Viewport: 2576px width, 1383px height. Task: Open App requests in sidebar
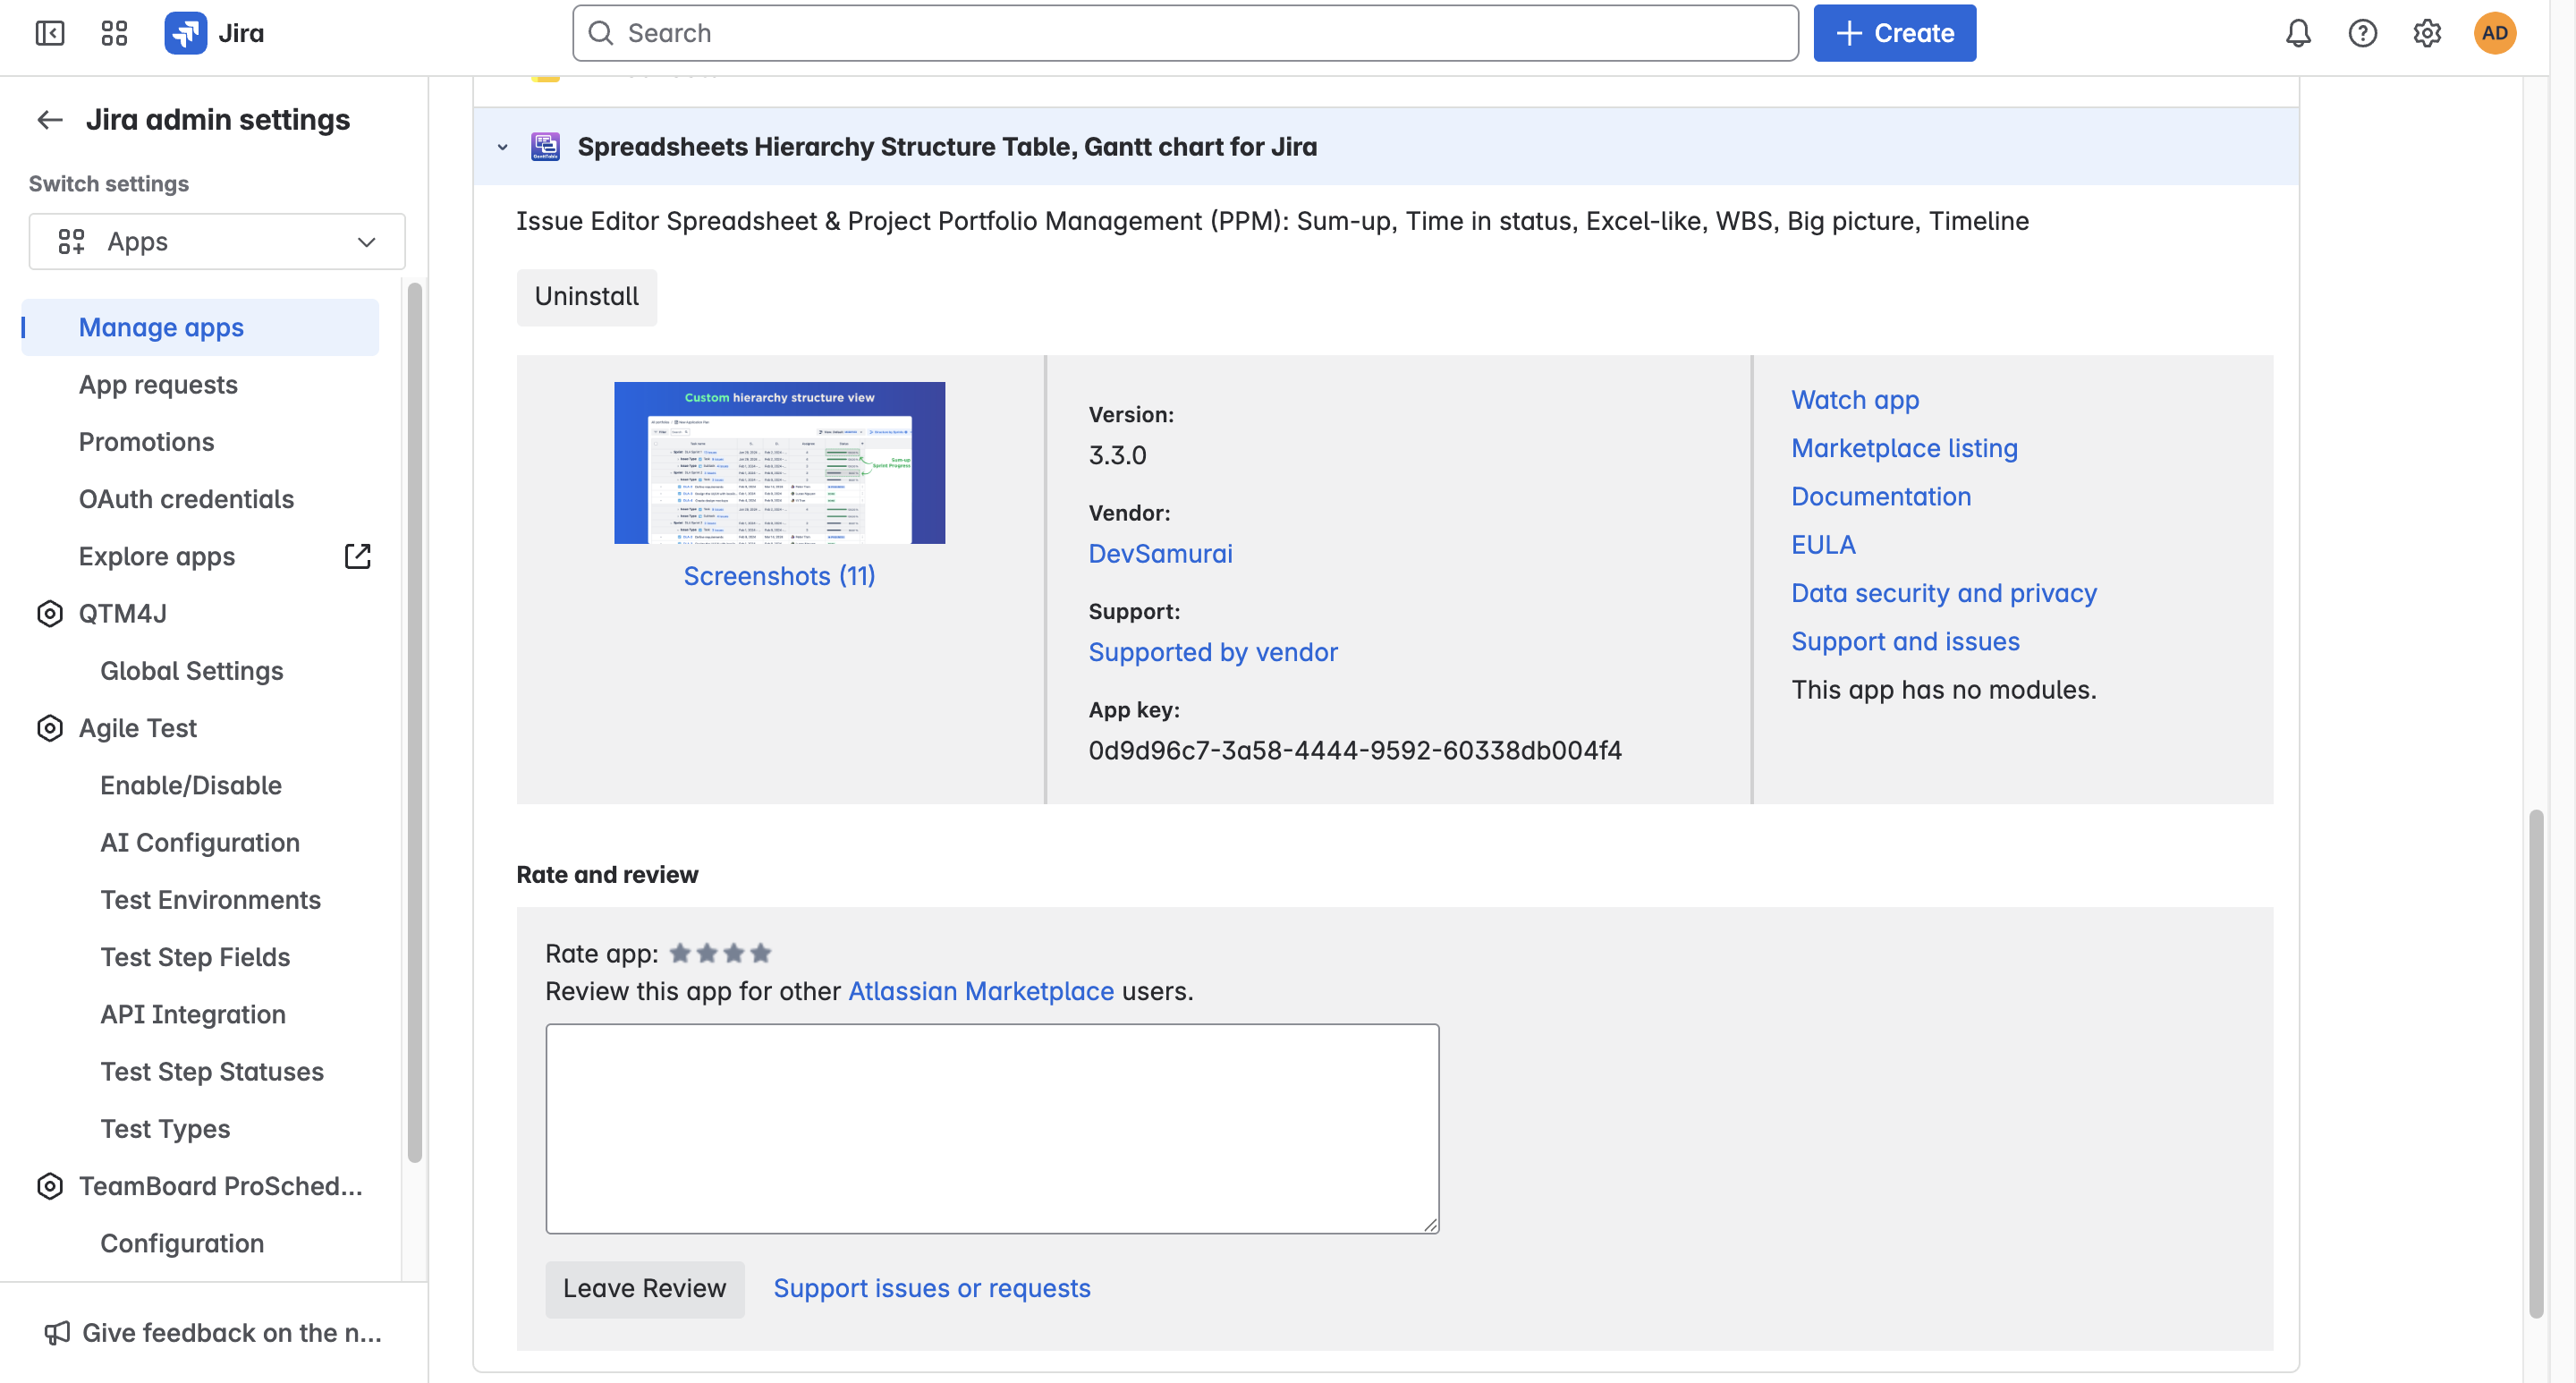(158, 384)
